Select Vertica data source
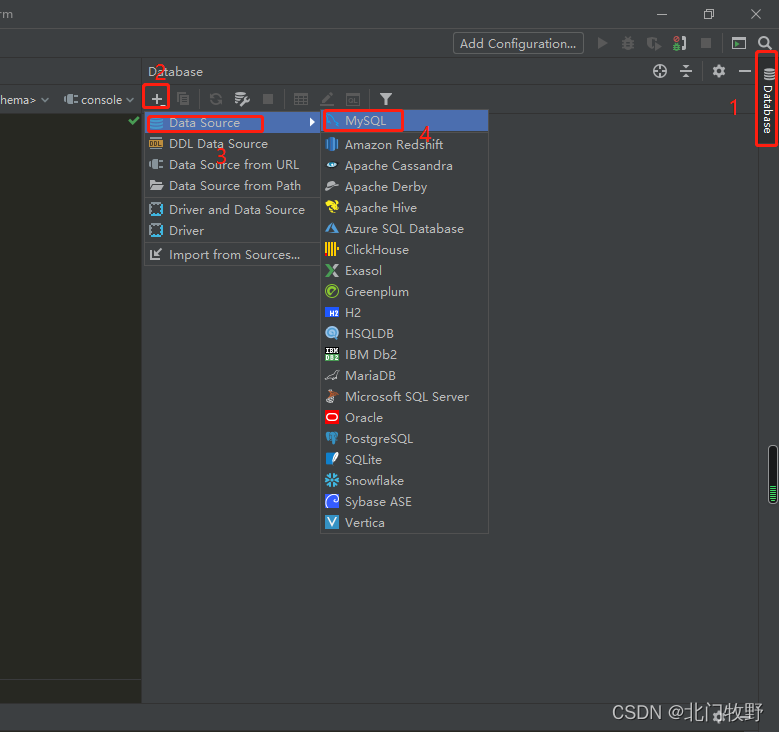Viewport: 779px width, 732px height. (404, 522)
